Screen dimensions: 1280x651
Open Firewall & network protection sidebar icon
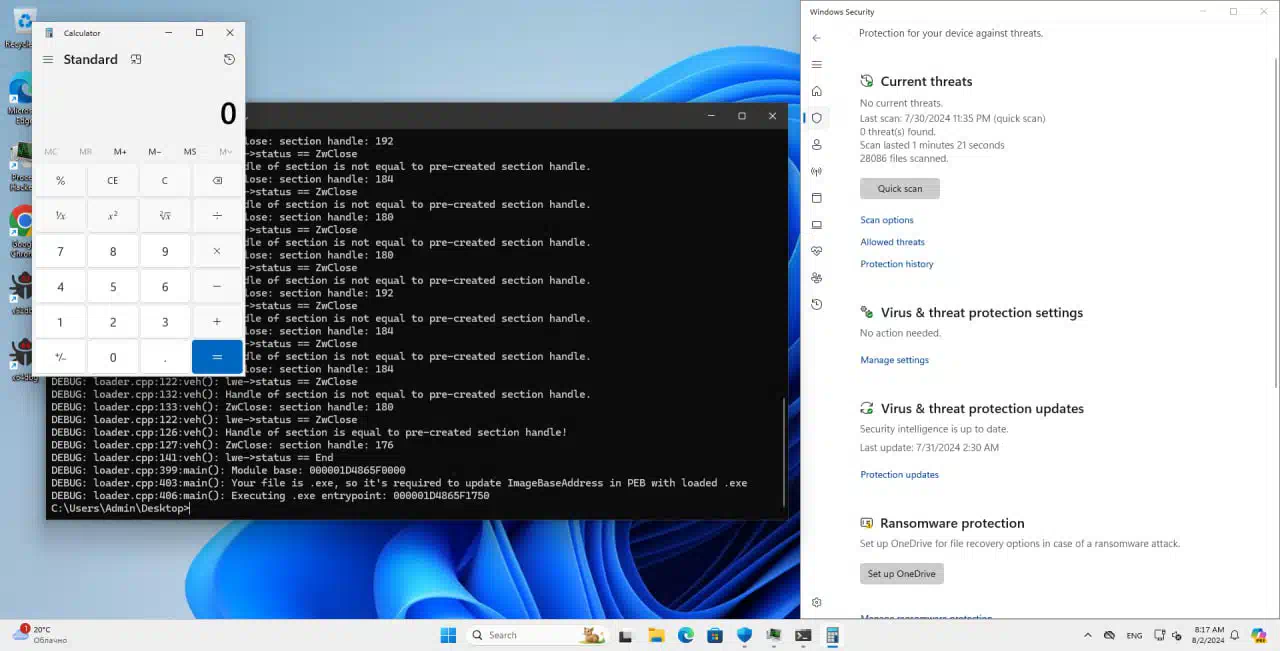pyautogui.click(x=816, y=171)
